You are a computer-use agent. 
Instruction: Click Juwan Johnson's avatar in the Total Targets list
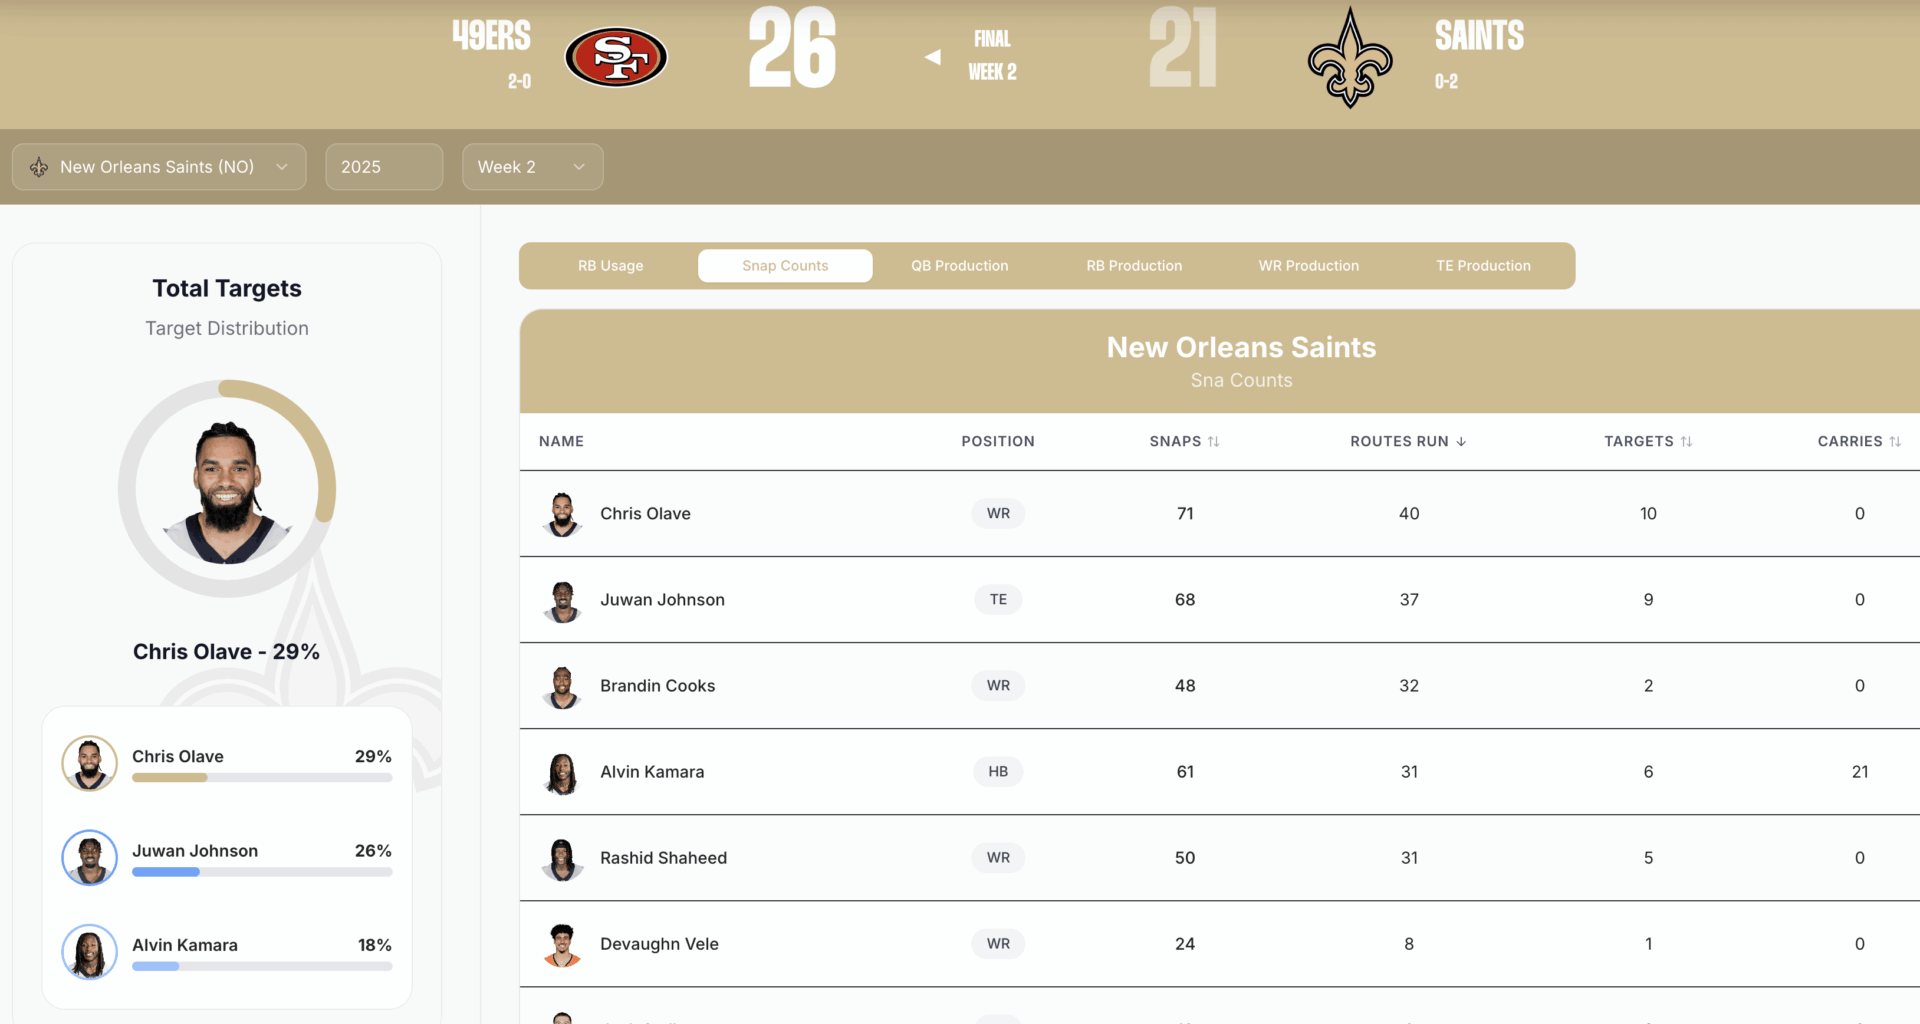click(x=89, y=857)
